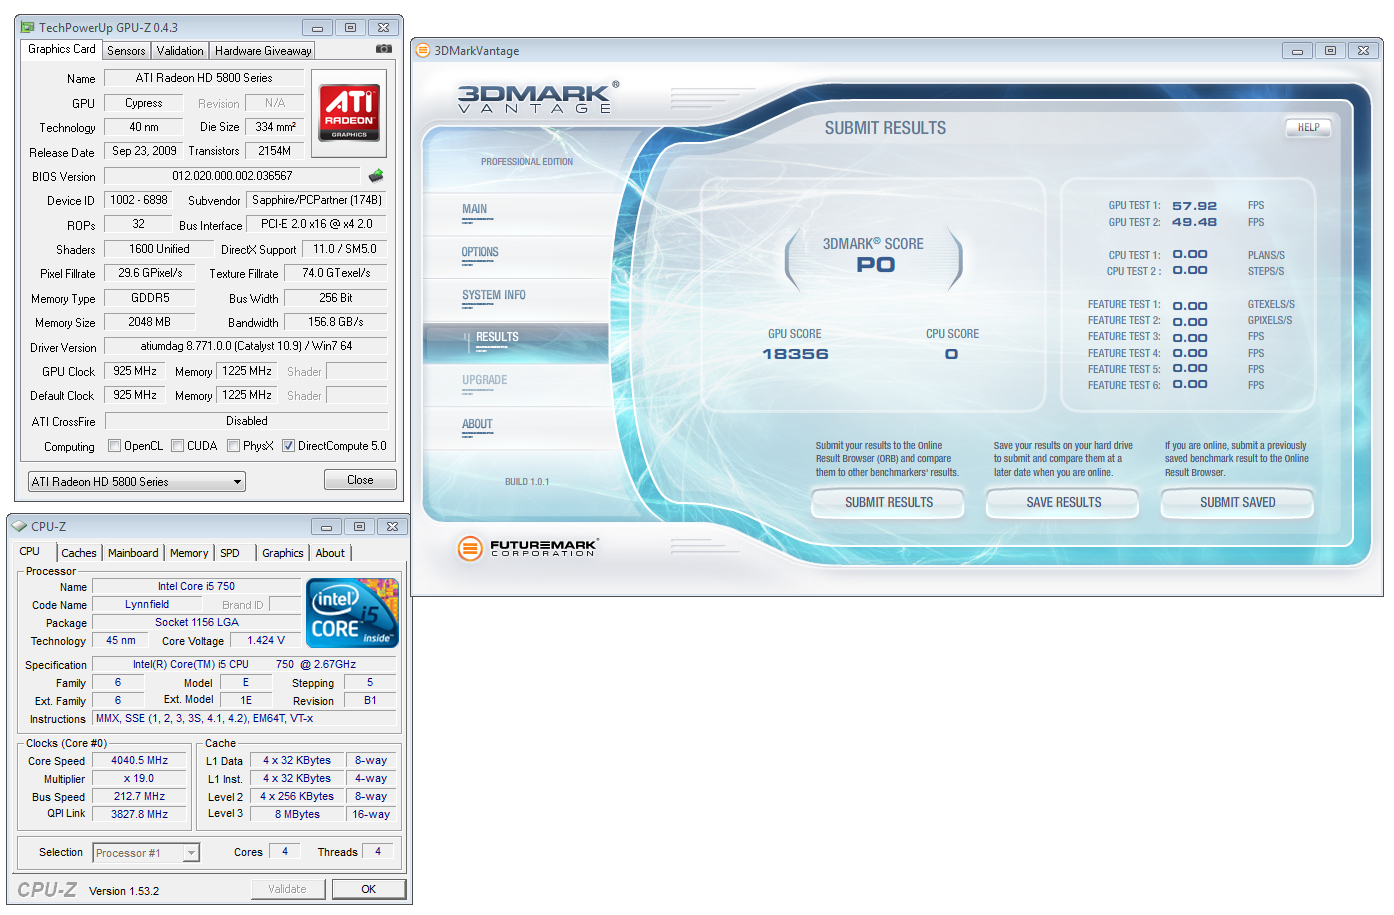The width and height of the screenshot is (1394, 915).
Task: Click the Close button in GPU-Z
Action: coord(360,480)
